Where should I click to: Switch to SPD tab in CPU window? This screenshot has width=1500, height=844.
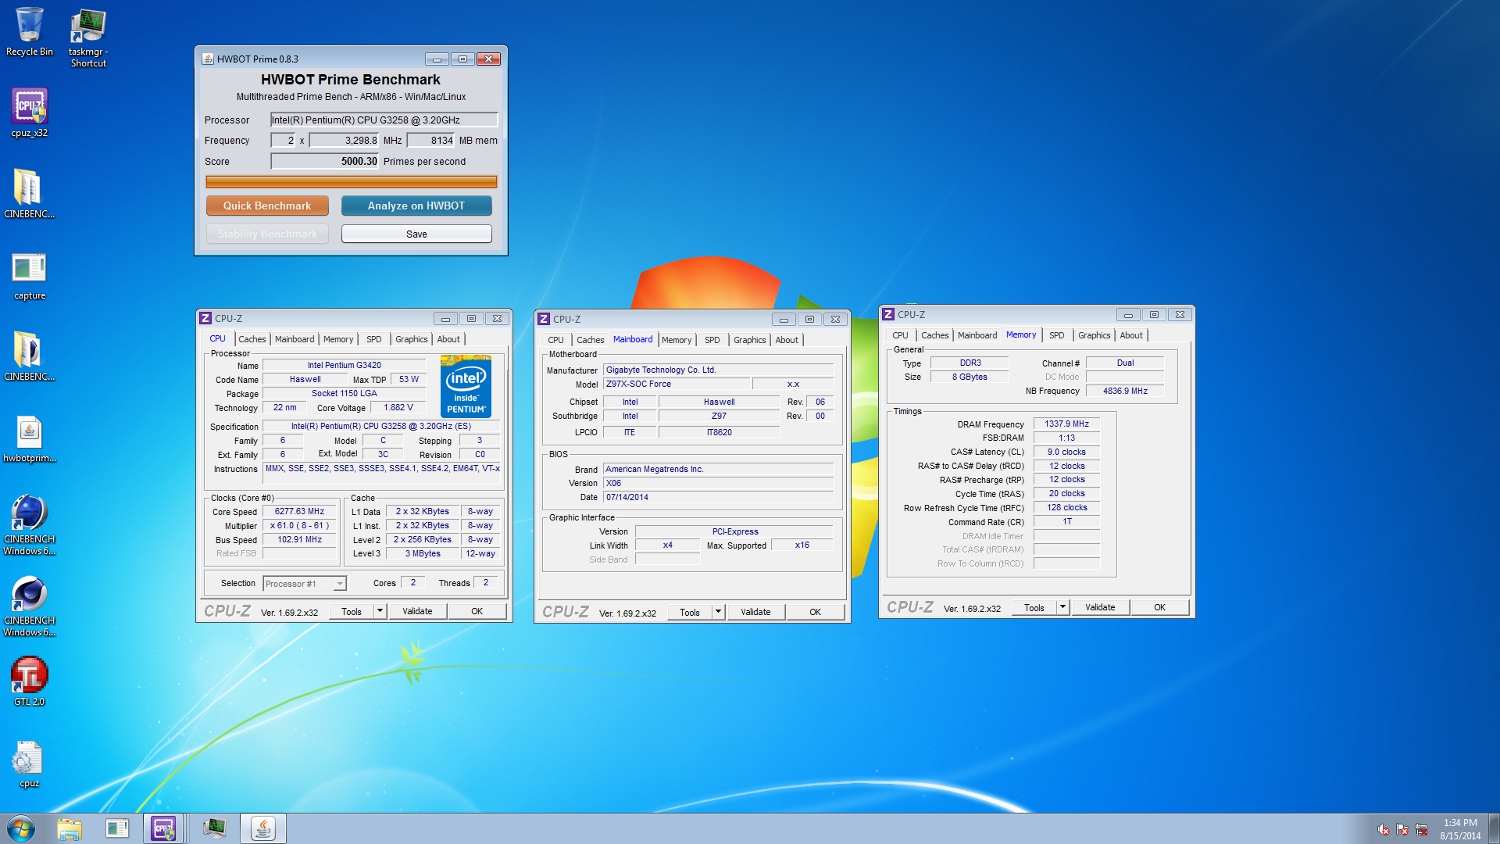[x=374, y=339]
